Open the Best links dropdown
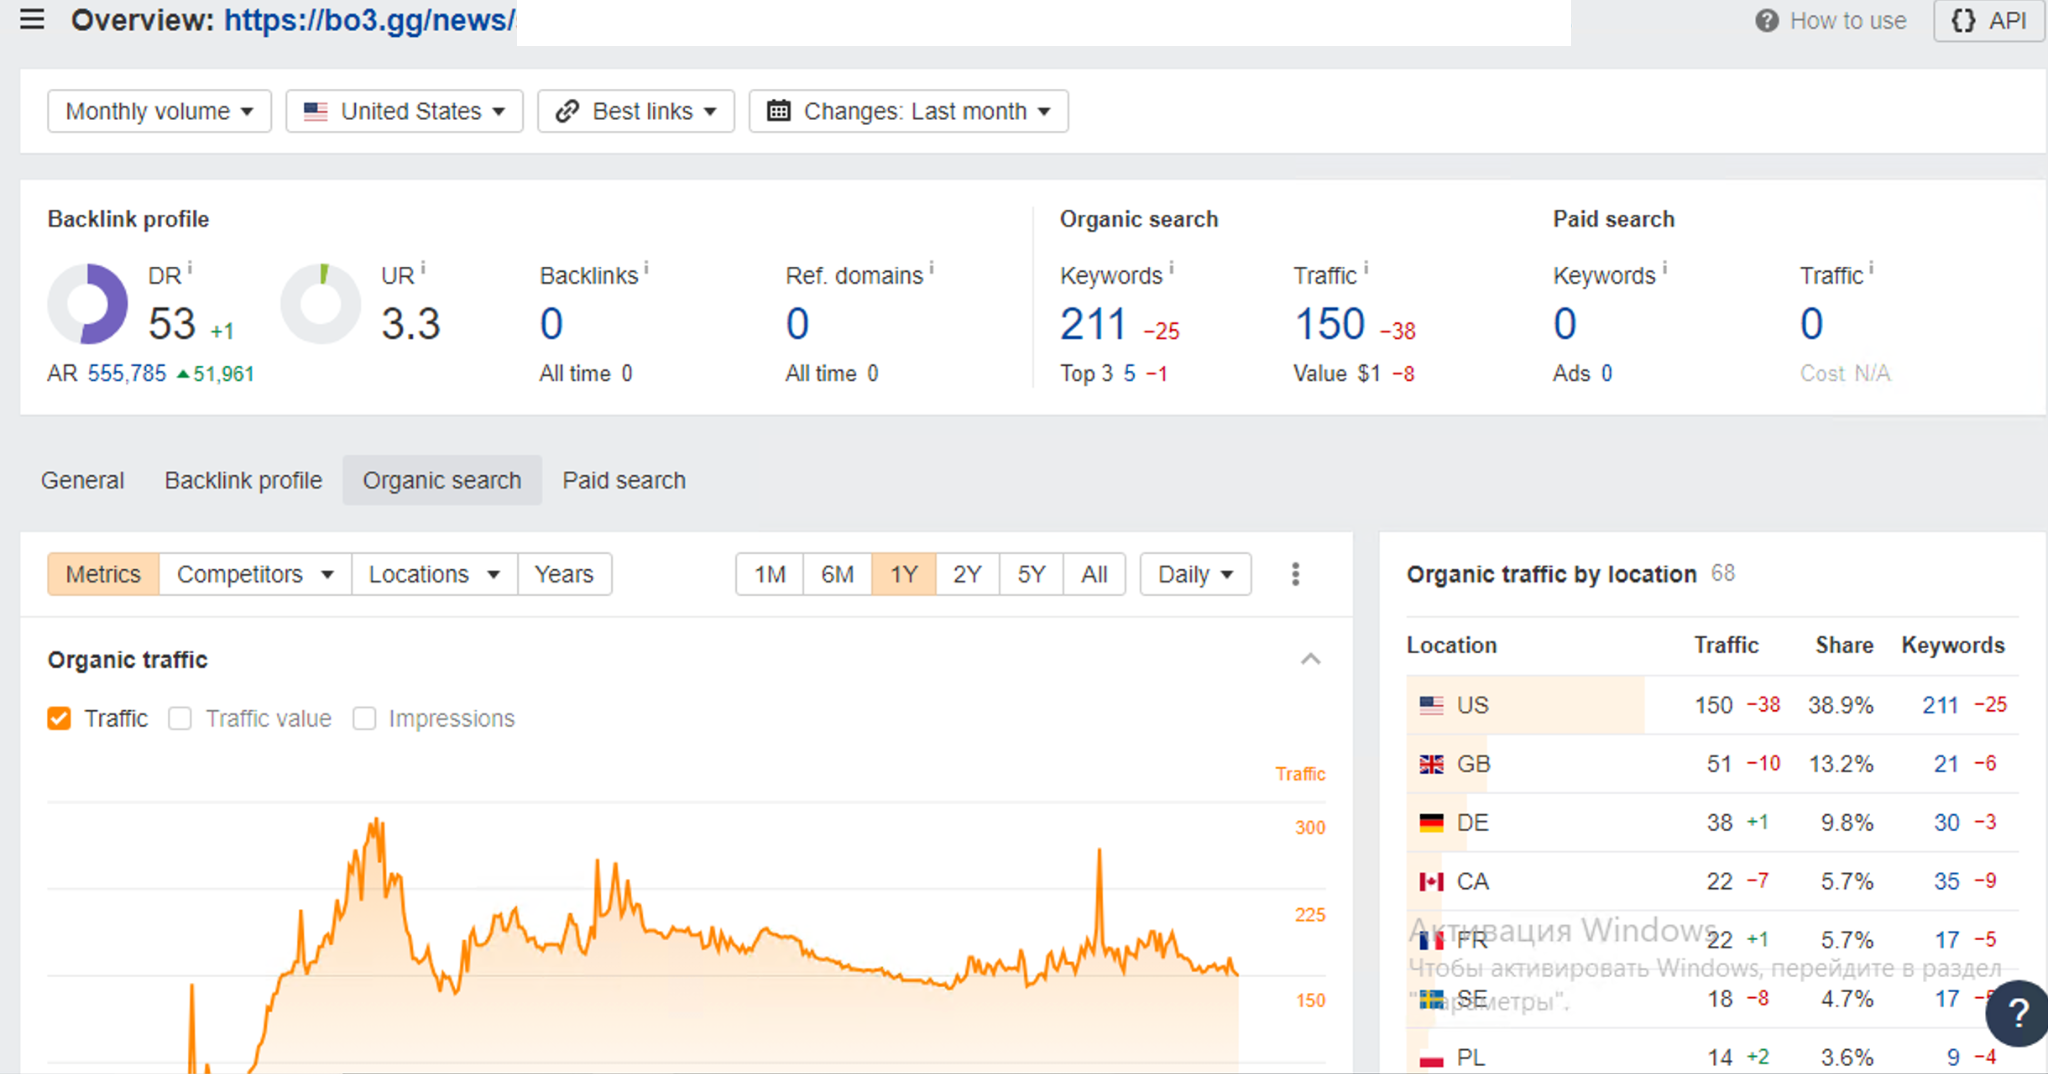The height and width of the screenshot is (1074, 2048). [636, 111]
